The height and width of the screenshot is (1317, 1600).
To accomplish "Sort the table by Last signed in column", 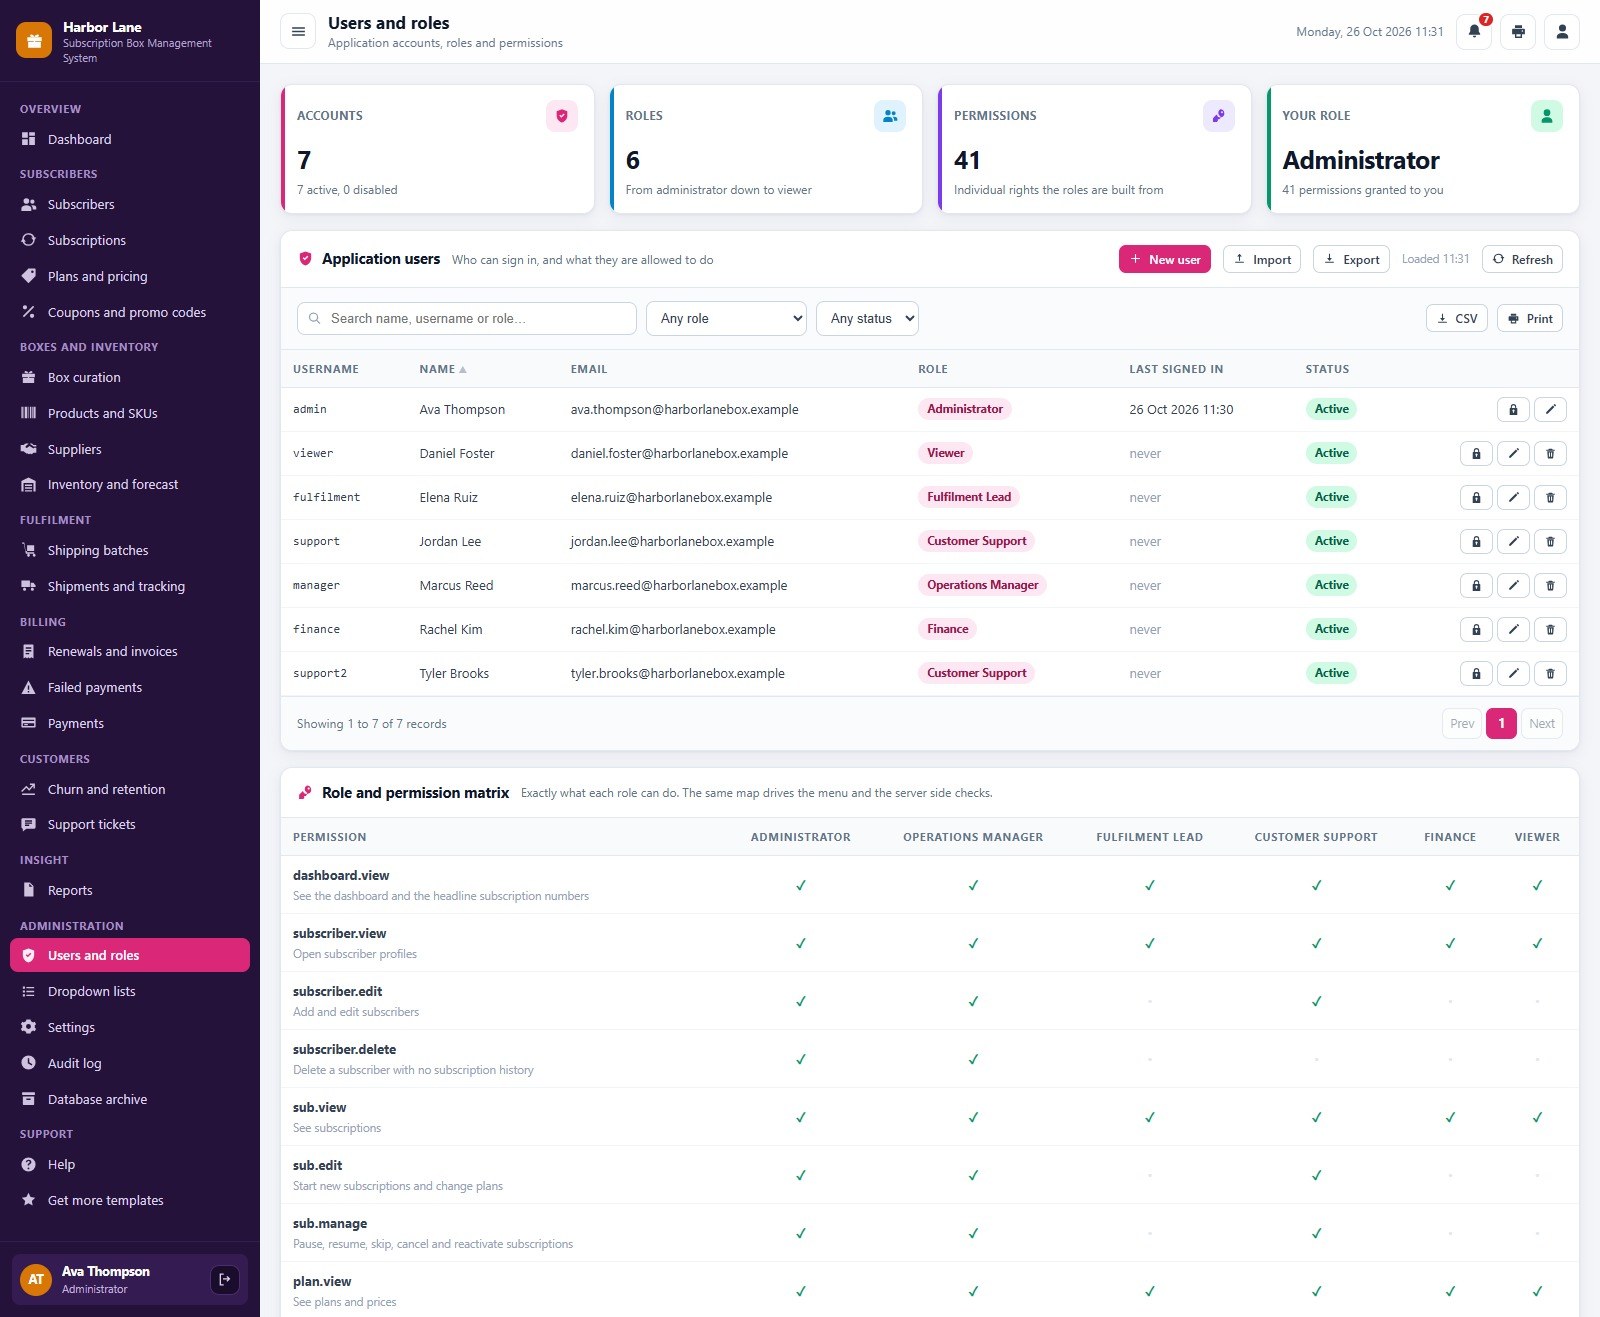I will click(x=1176, y=369).
